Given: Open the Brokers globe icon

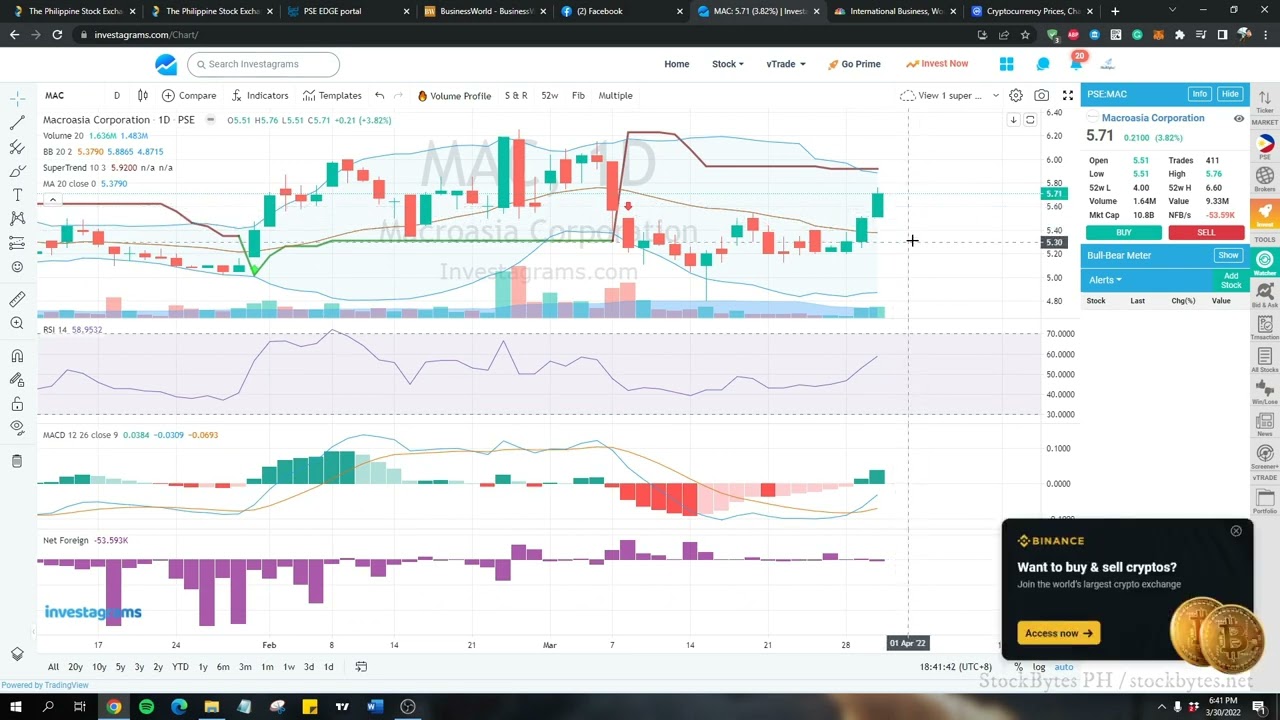Looking at the screenshot, I should click(x=1265, y=179).
